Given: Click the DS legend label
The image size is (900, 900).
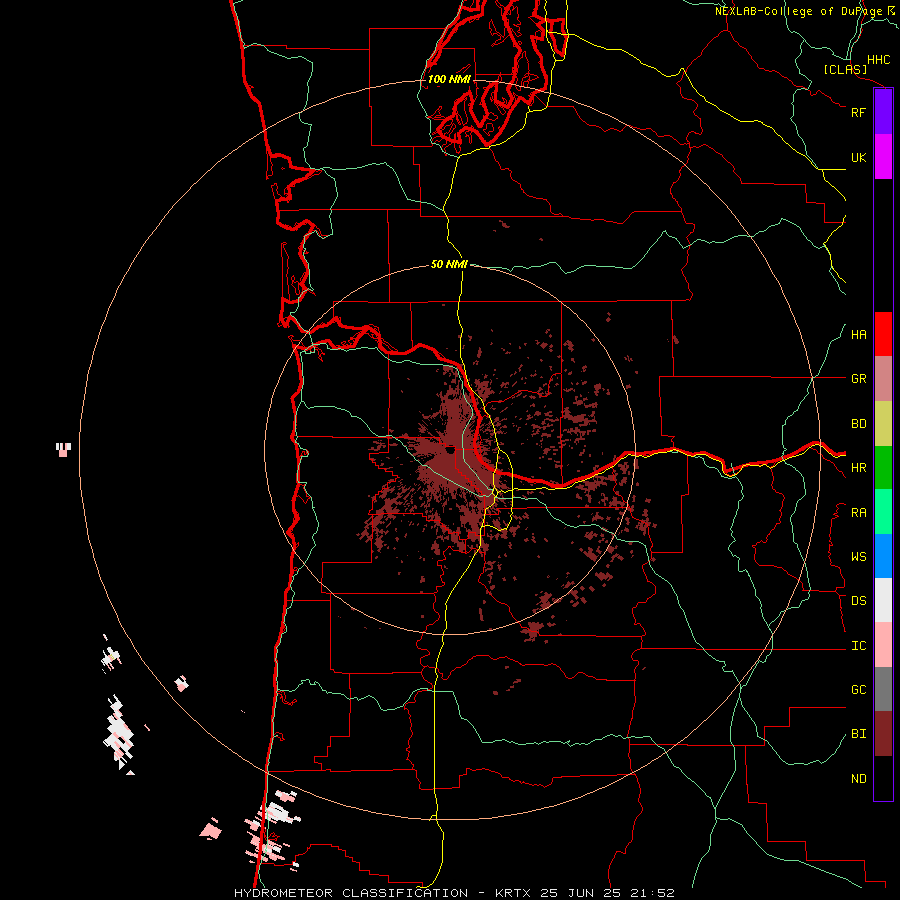Looking at the screenshot, I should (x=858, y=601).
